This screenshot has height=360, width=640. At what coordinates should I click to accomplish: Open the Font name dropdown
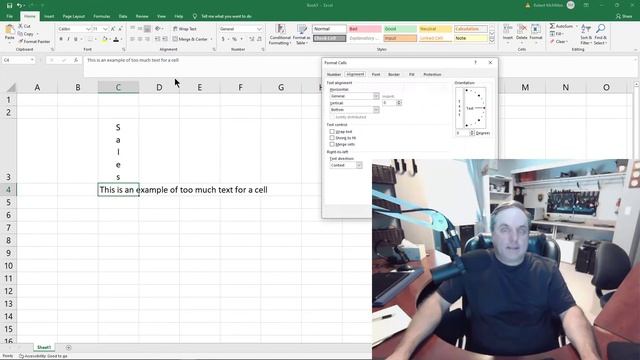88,29
